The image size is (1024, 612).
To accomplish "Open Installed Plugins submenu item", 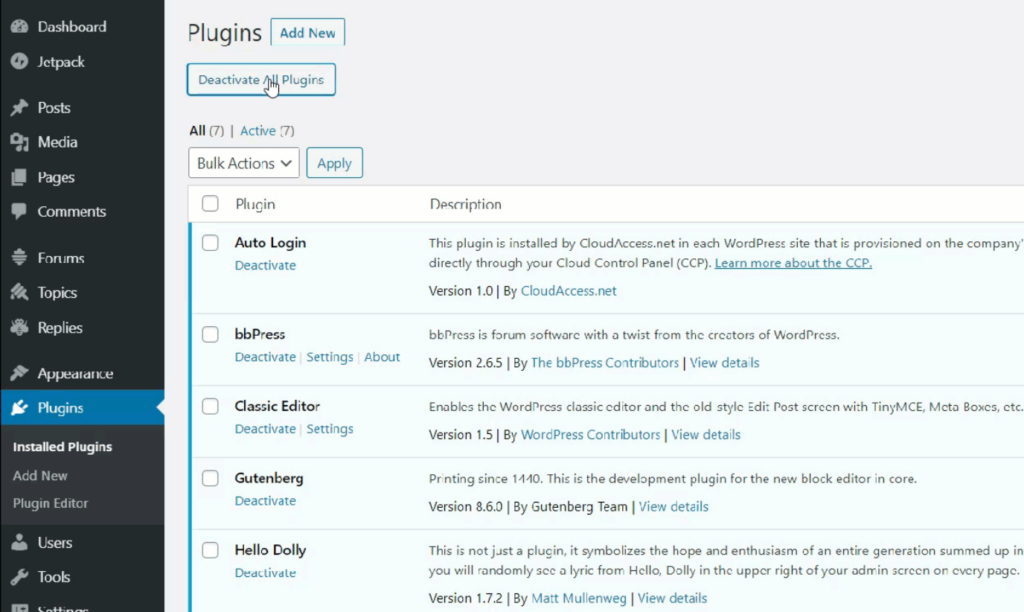I will 62,447.
